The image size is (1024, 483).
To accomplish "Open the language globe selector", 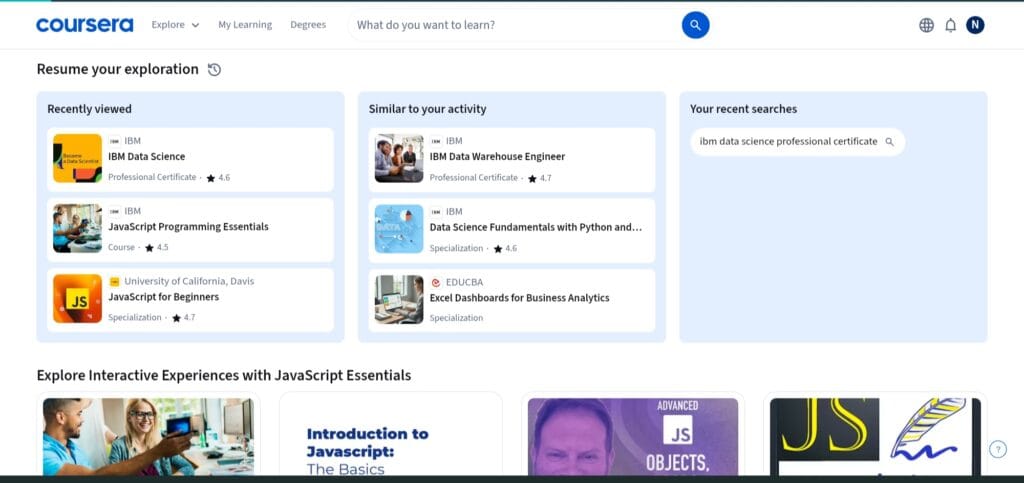I will (926, 25).
